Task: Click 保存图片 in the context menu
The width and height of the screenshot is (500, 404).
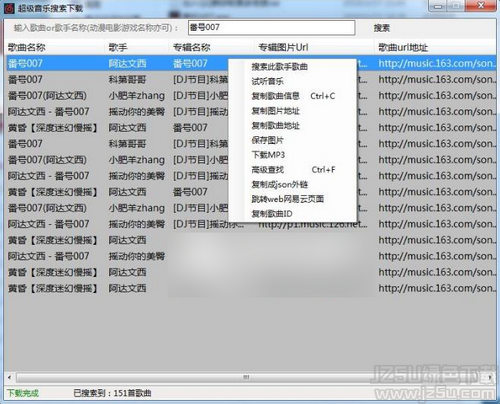Action: coord(267,140)
